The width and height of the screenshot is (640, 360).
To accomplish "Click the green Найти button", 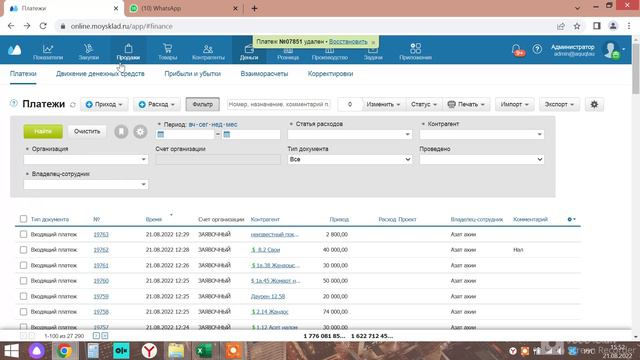I will (43, 131).
